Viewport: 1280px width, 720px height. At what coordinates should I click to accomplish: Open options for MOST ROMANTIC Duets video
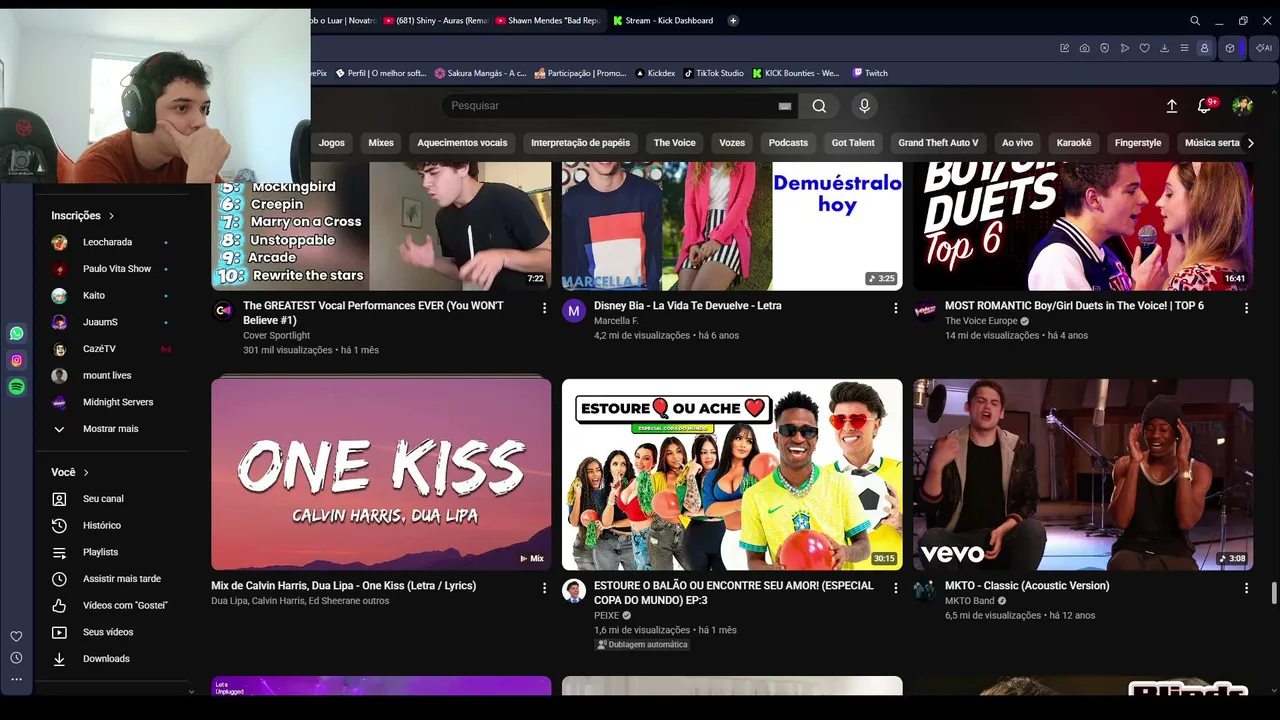[1246, 308]
